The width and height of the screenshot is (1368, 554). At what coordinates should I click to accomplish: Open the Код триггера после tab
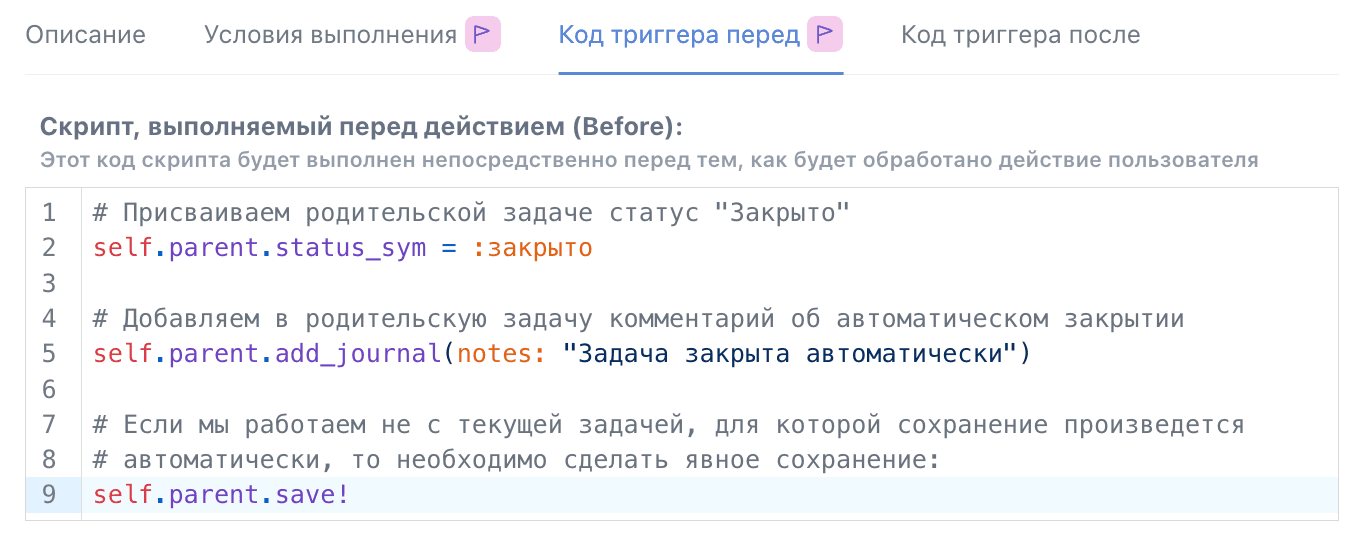(1020, 36)
